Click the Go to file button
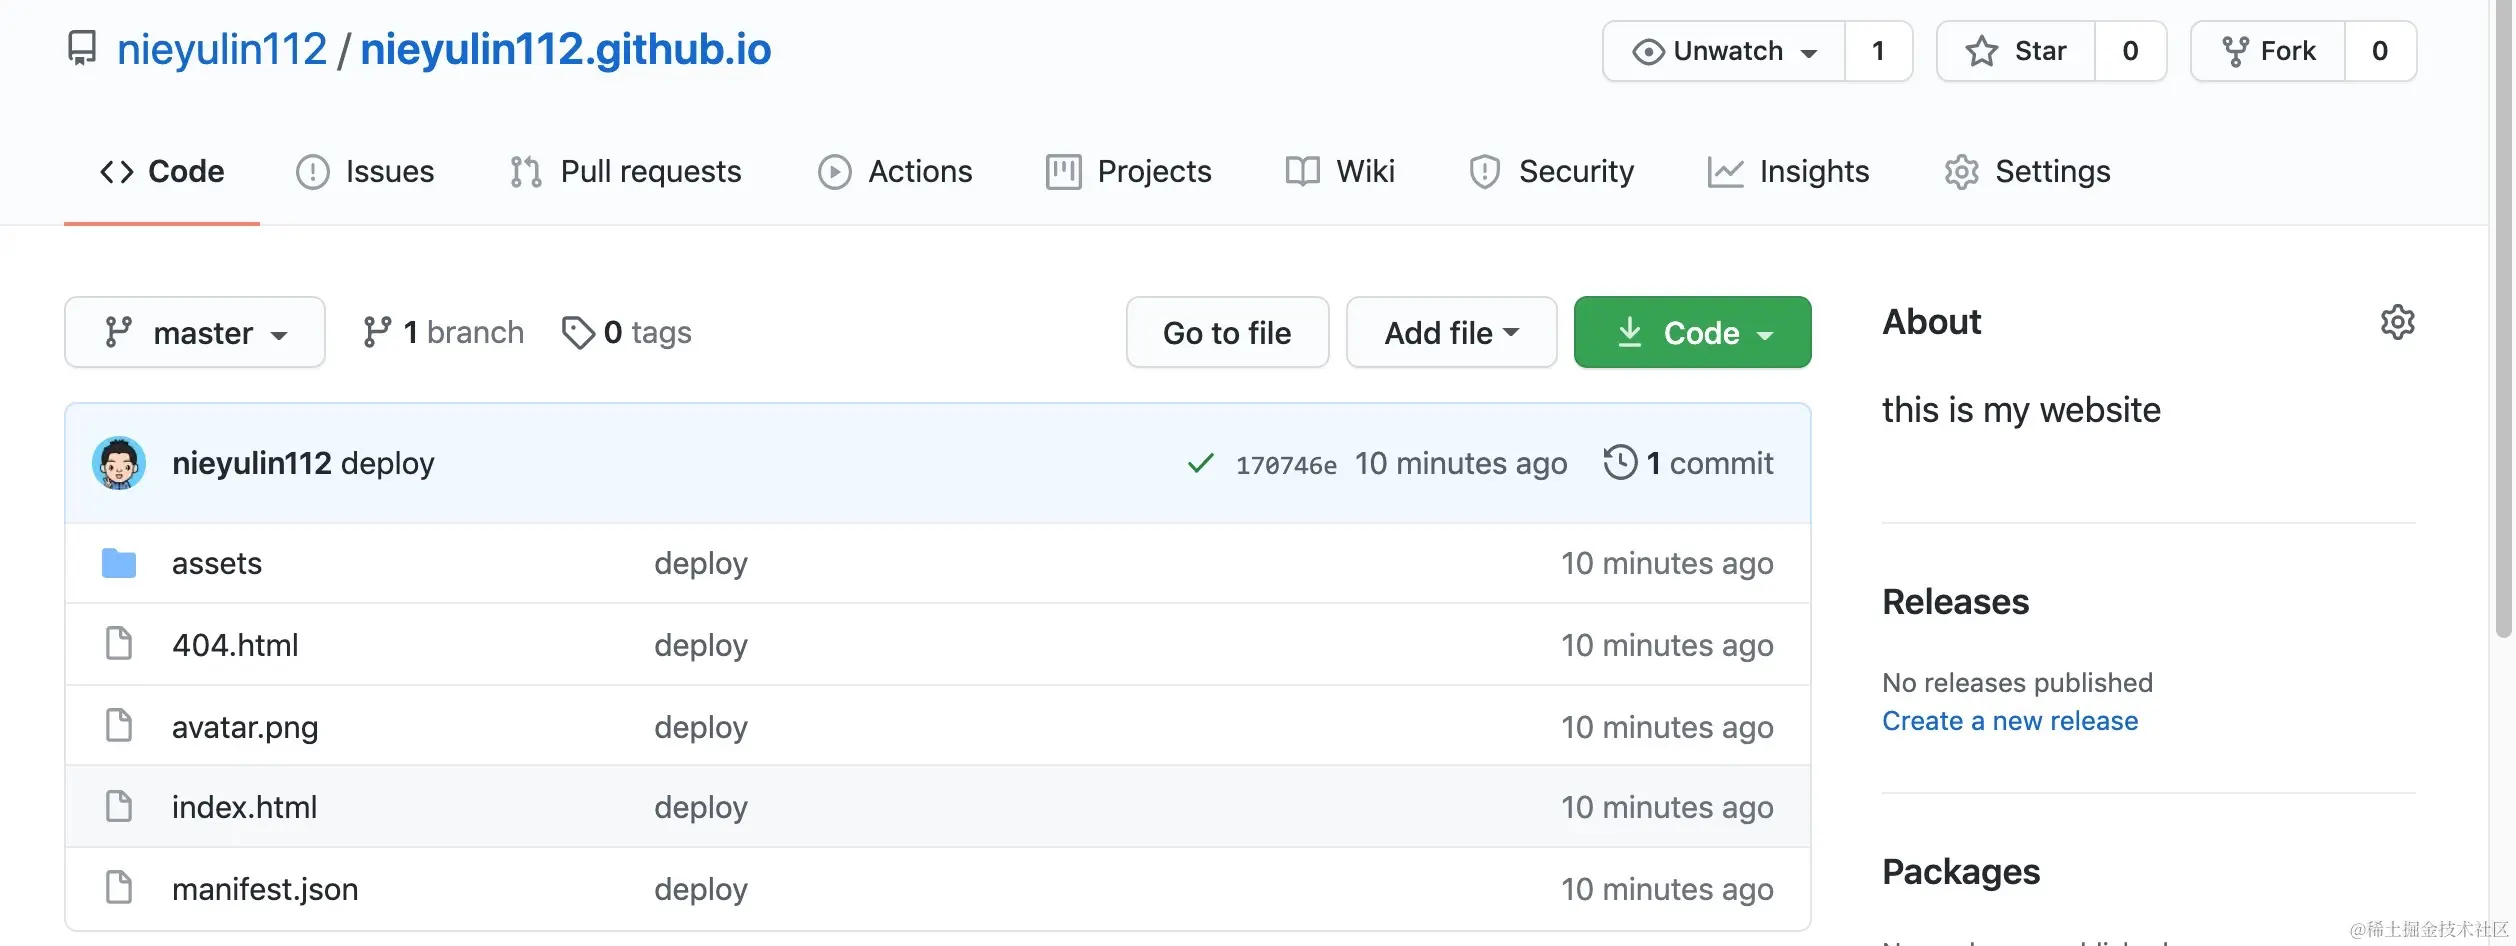Screen dimensions: 2516x946 tap(1227, 332)
